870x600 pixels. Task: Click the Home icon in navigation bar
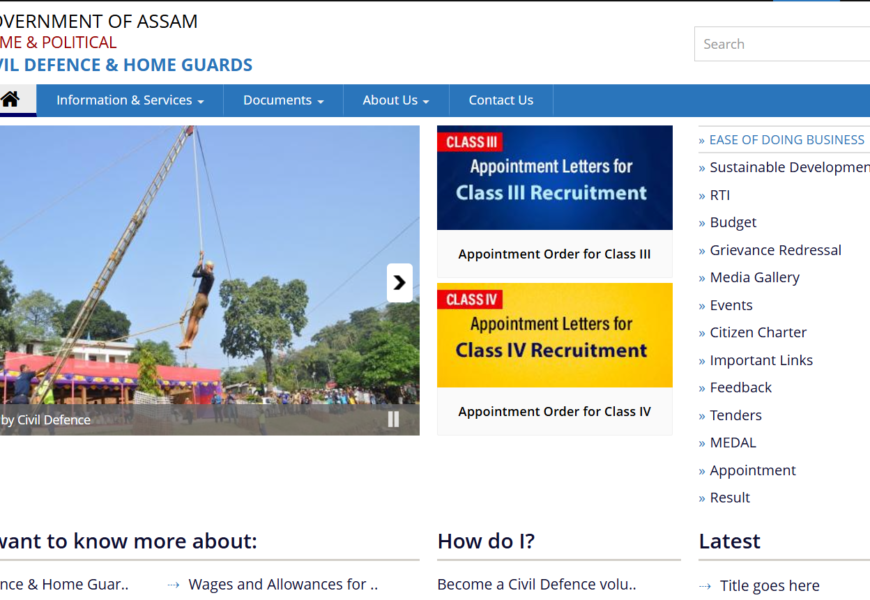click(11, 100)
